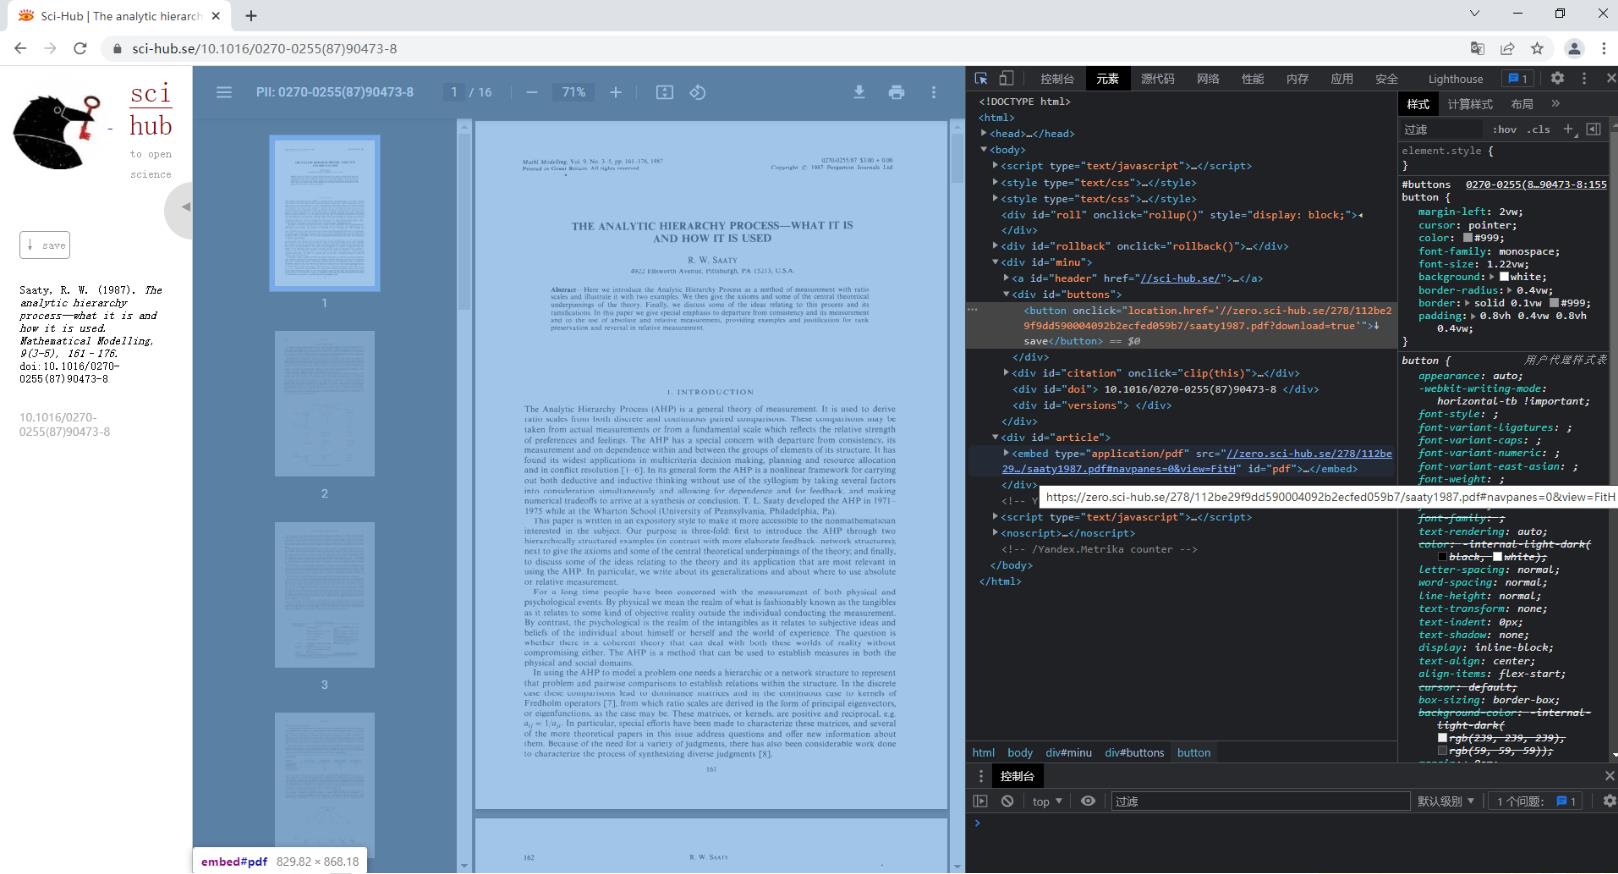Click the save button on Sci-Hub sidebar

tap(45, 245)
